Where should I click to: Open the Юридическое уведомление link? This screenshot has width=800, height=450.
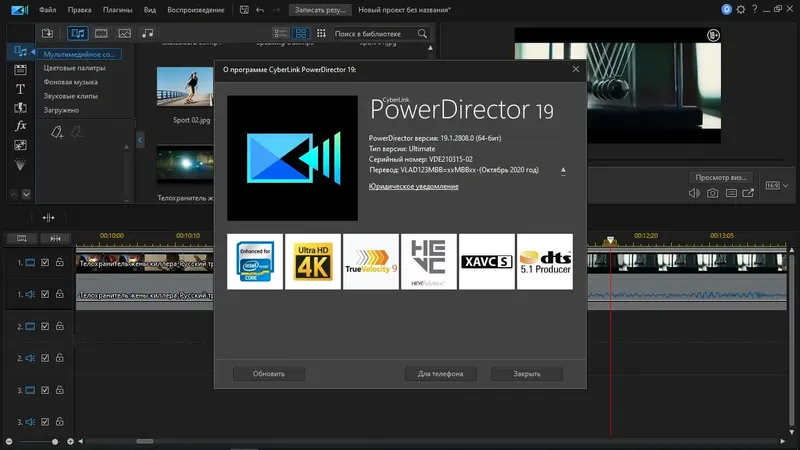[x=414, y=187]
